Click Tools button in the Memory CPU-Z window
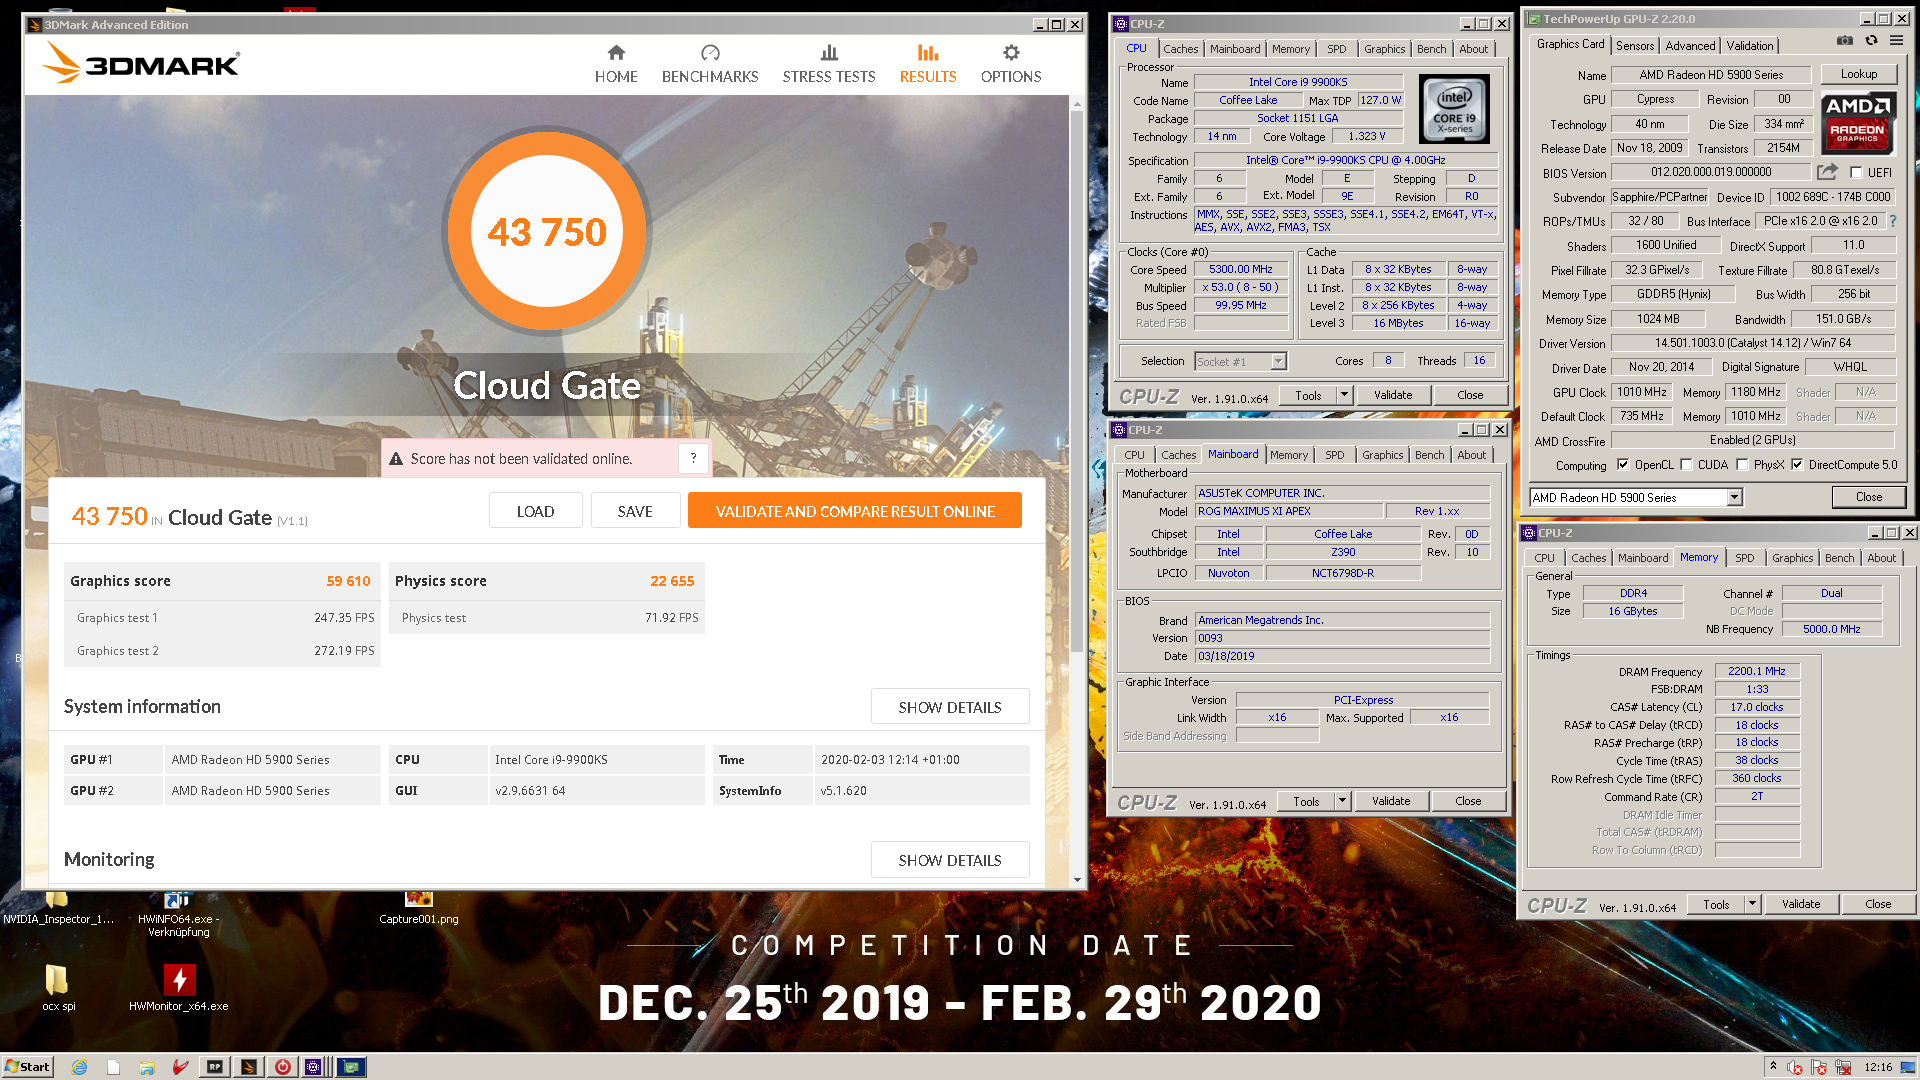The width and height of the screenshot is (1920, 1080). [x=1716, y=904]
